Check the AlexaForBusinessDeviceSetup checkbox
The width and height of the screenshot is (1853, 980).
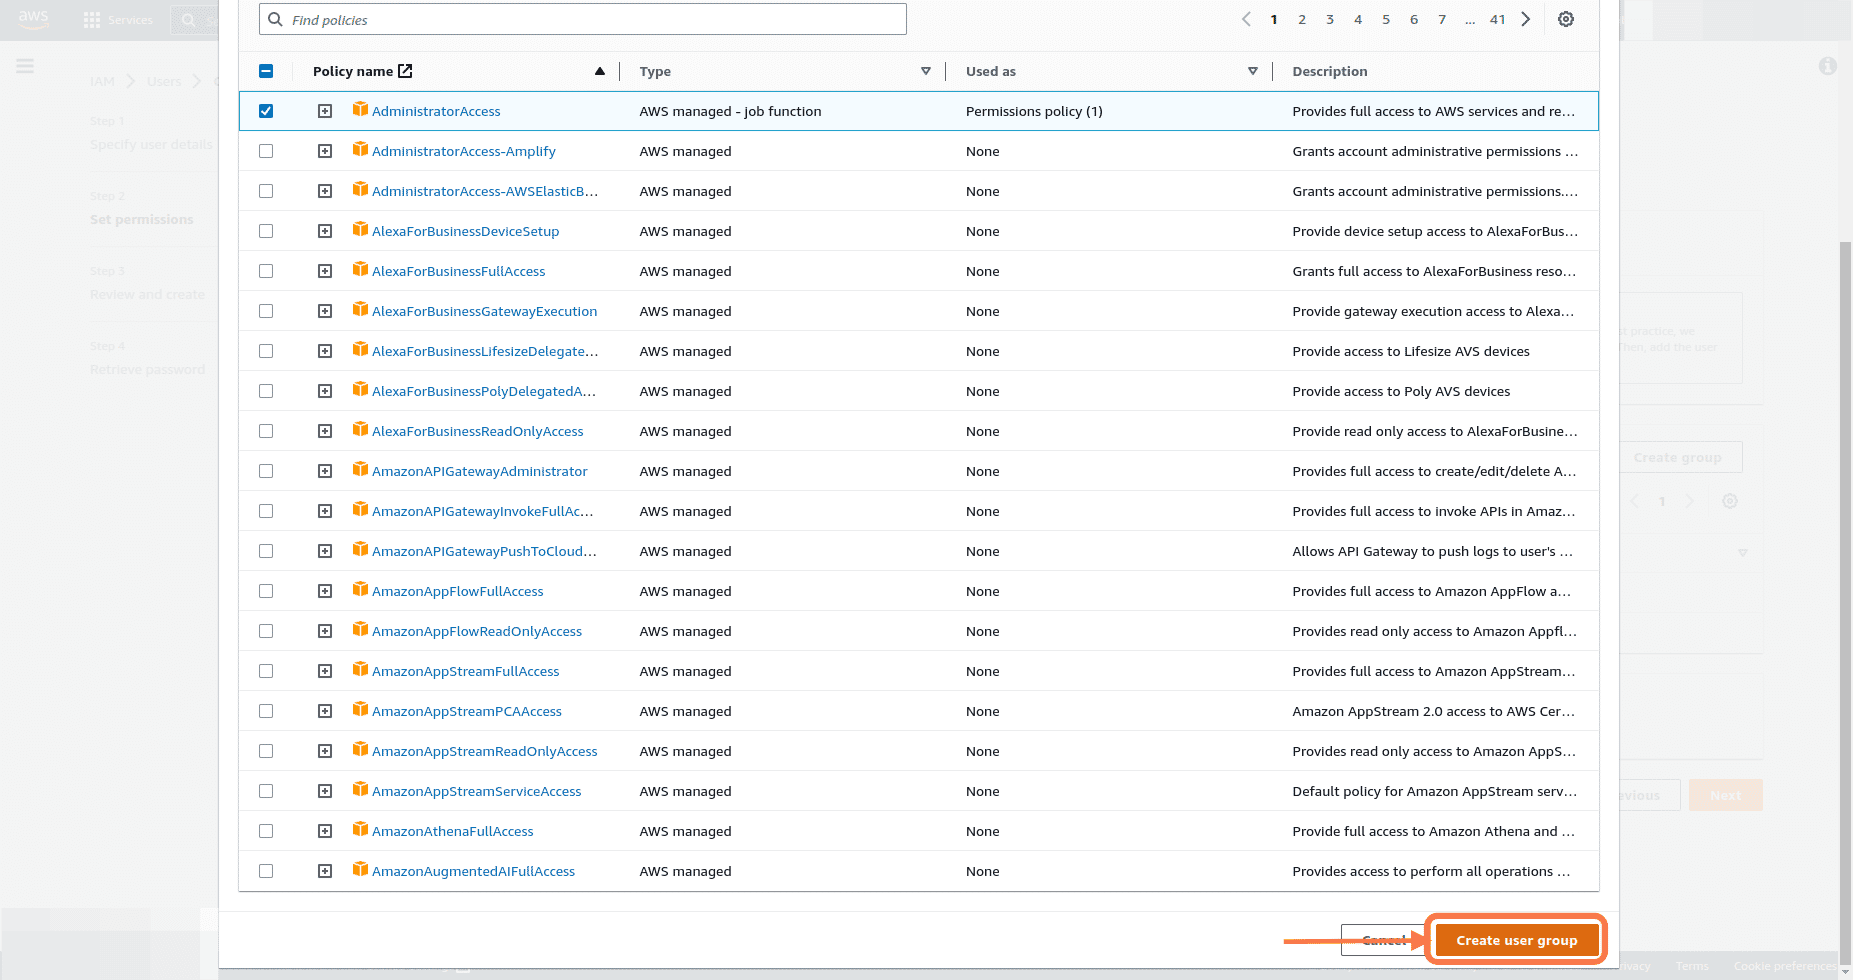click(x=266, y=231)
